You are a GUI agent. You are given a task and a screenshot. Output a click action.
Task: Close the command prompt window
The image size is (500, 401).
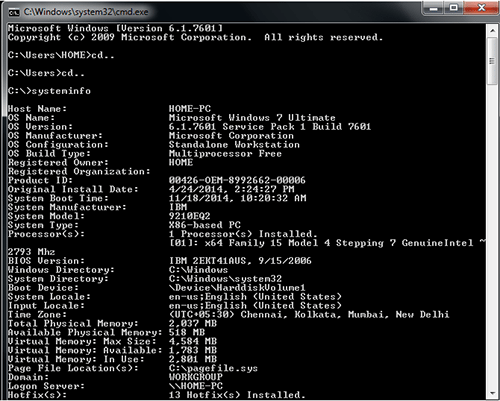tap(481, 8)
